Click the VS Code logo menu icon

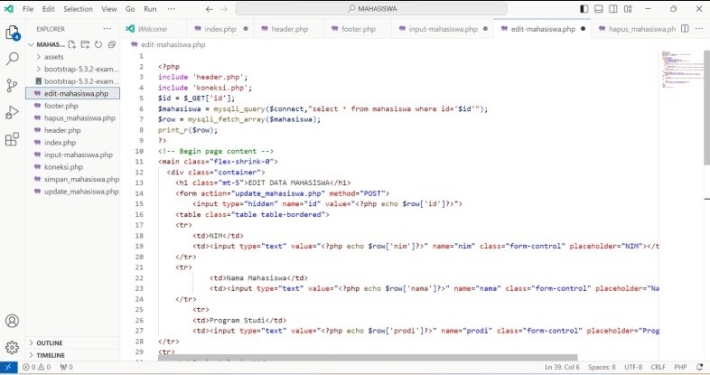point(9,9)
